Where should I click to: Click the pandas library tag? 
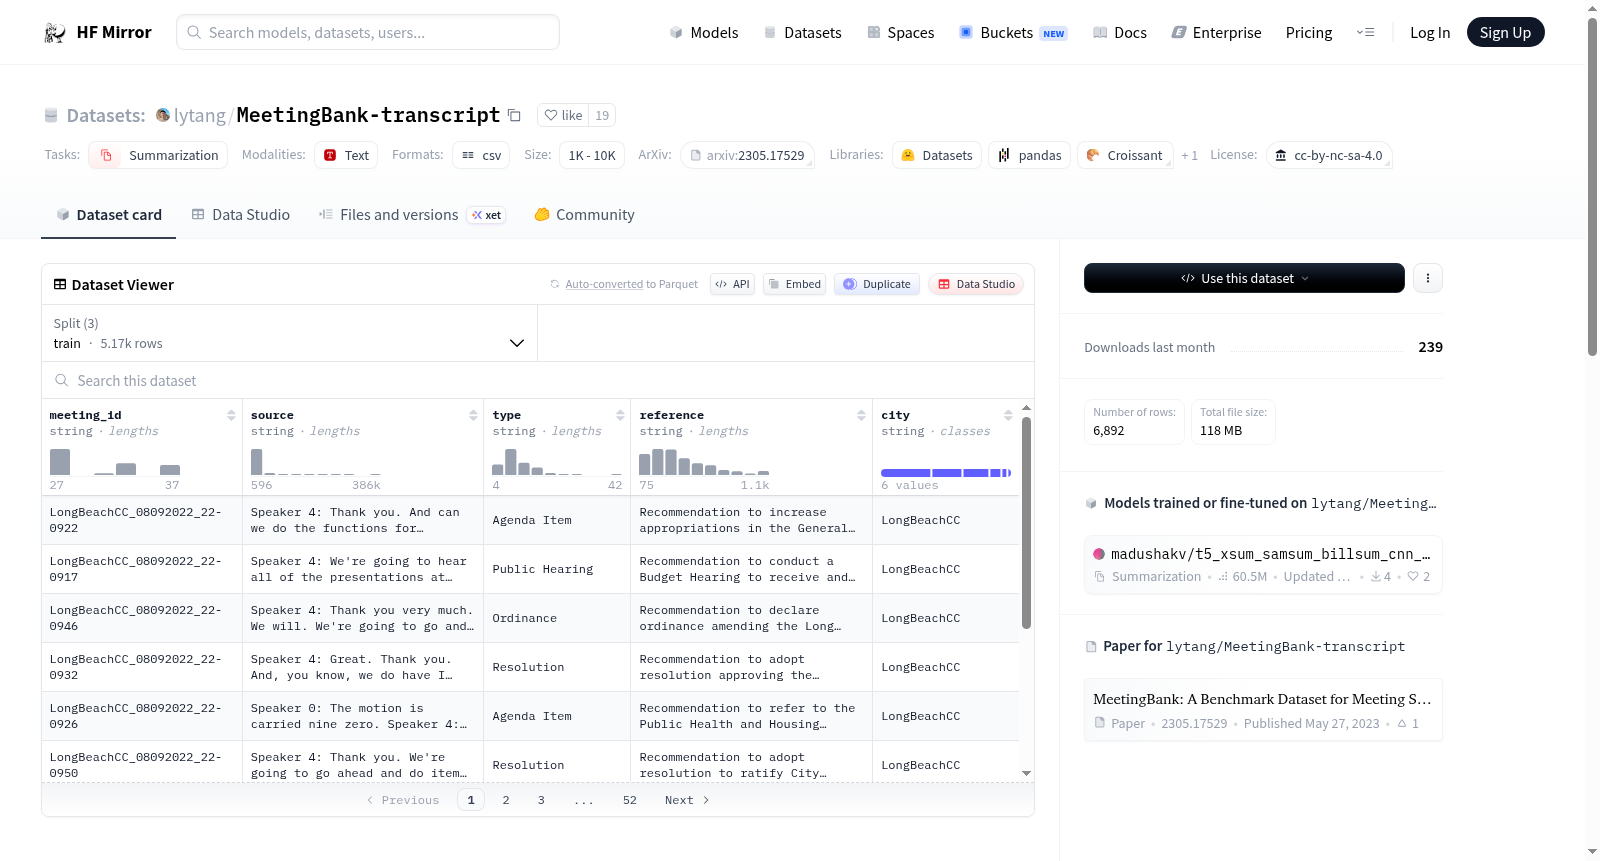pyautogui.click(x=1030, y=155)
